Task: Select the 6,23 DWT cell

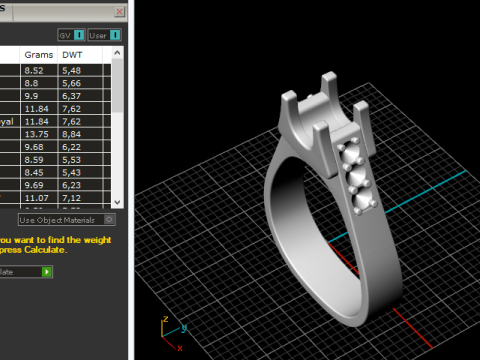Action: point(80,185)
